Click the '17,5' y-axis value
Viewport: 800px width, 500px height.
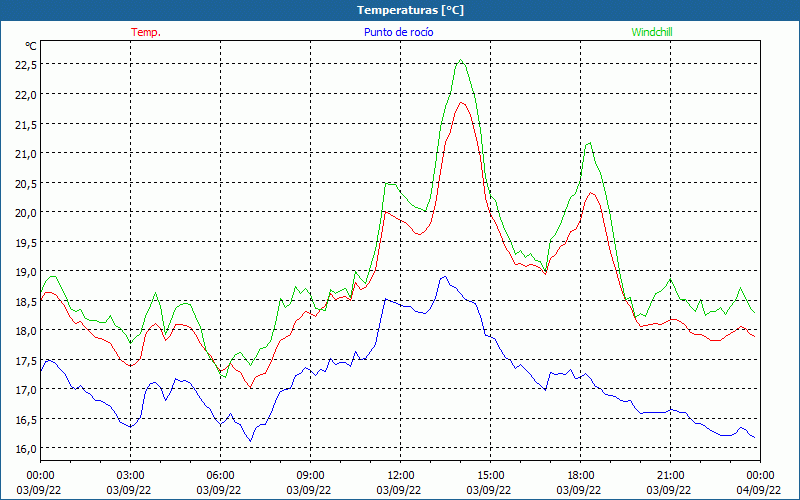[26, 360]
